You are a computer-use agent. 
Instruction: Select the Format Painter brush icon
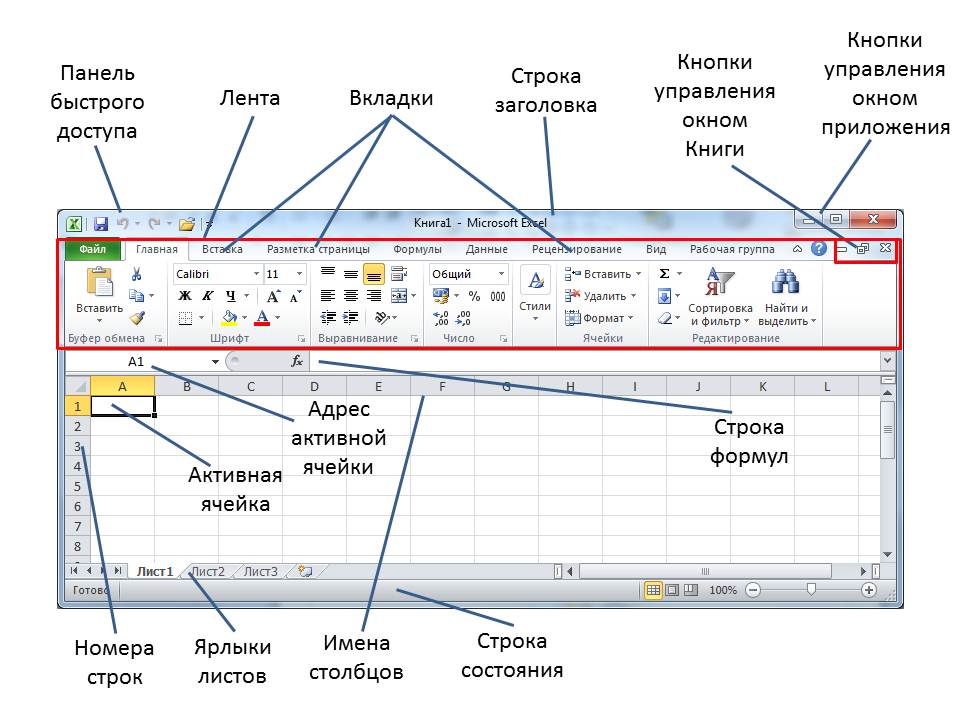click(x=137, y=318)
